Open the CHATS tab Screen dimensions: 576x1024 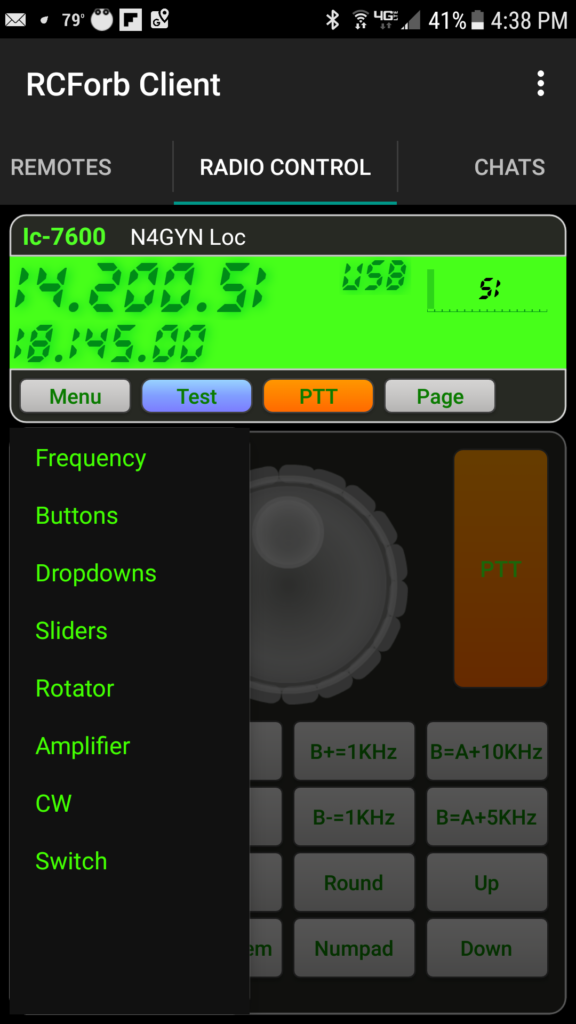tap(509, 167)
